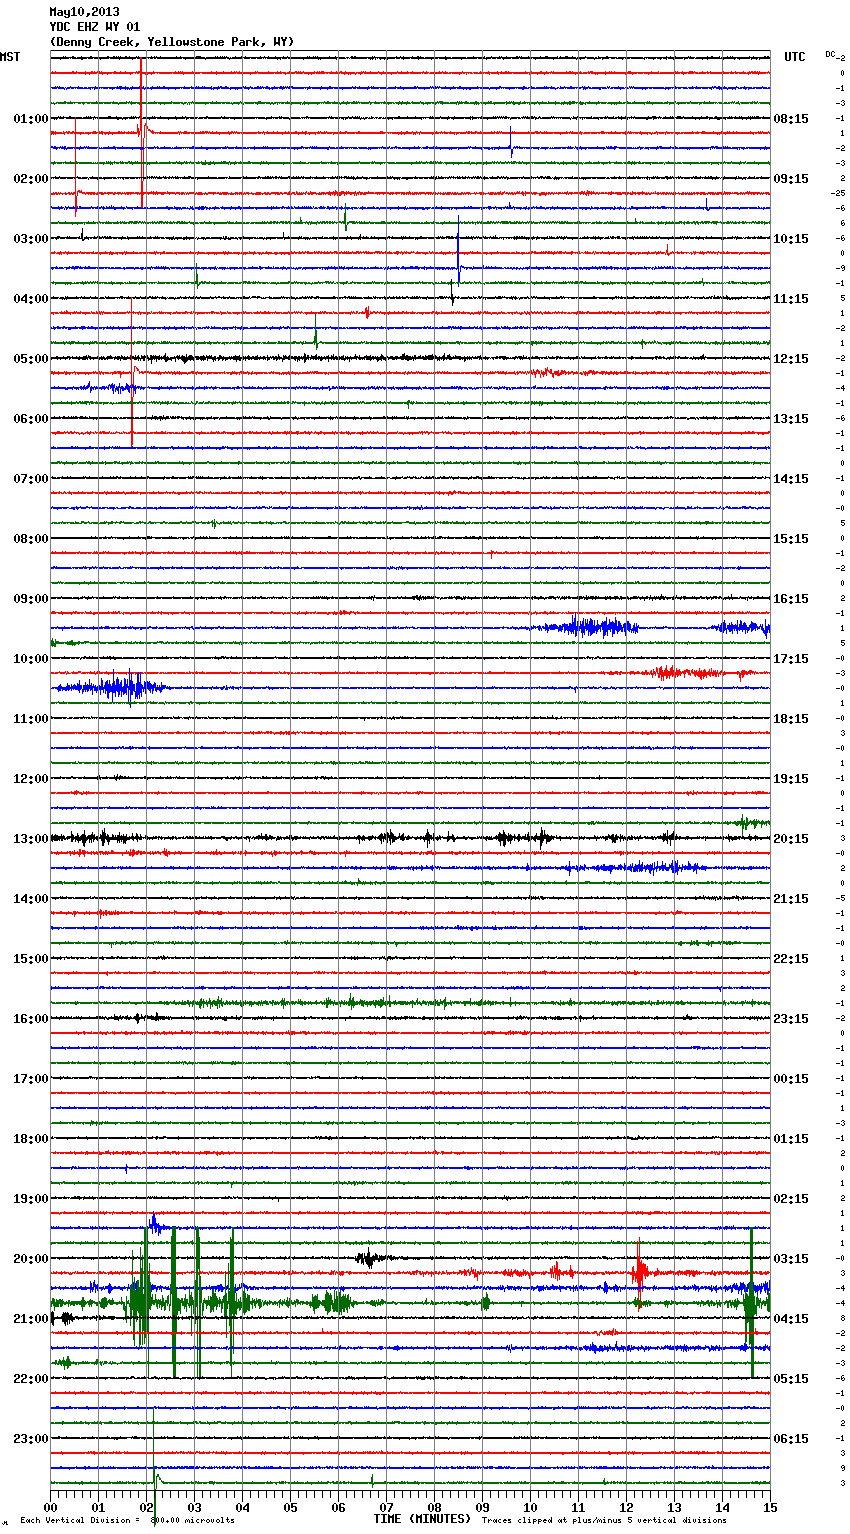The width and height of the screenshot is (850, 1534).
Task: Click the 19:15 UTC time label
Action: point(791,779)
